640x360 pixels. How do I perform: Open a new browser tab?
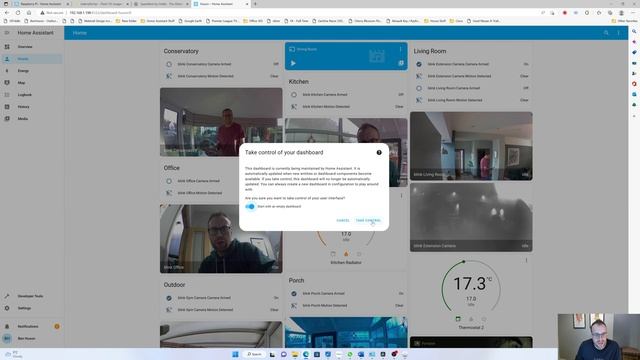[255, 4]
